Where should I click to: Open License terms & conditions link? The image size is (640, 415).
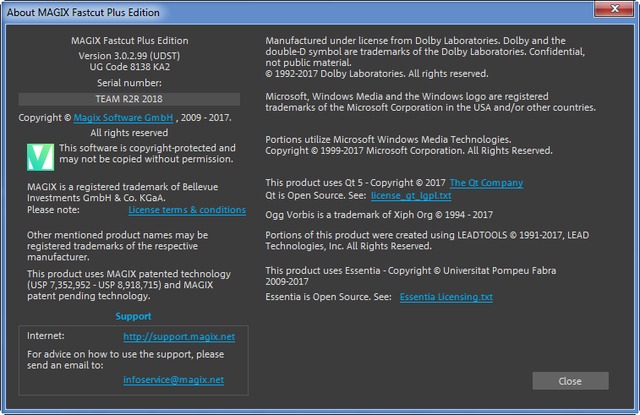click(x=187, y=210)
